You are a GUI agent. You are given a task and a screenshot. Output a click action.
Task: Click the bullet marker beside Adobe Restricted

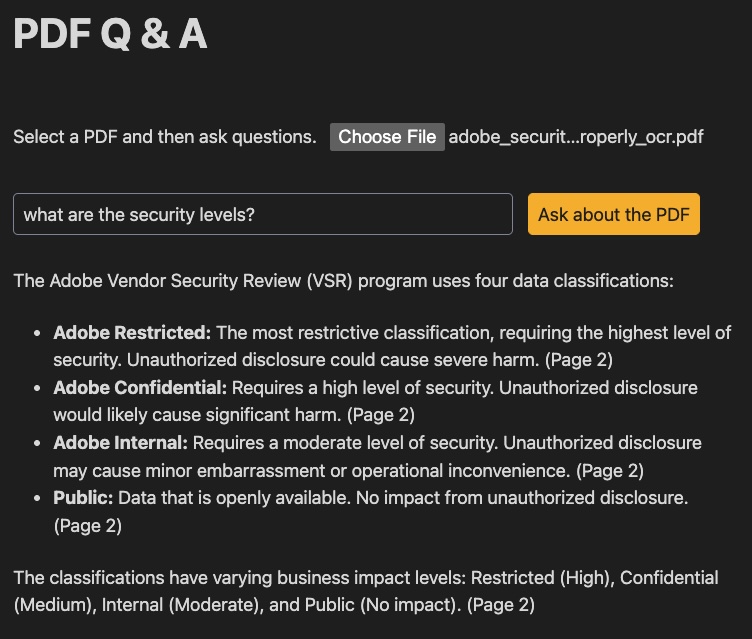38,332
